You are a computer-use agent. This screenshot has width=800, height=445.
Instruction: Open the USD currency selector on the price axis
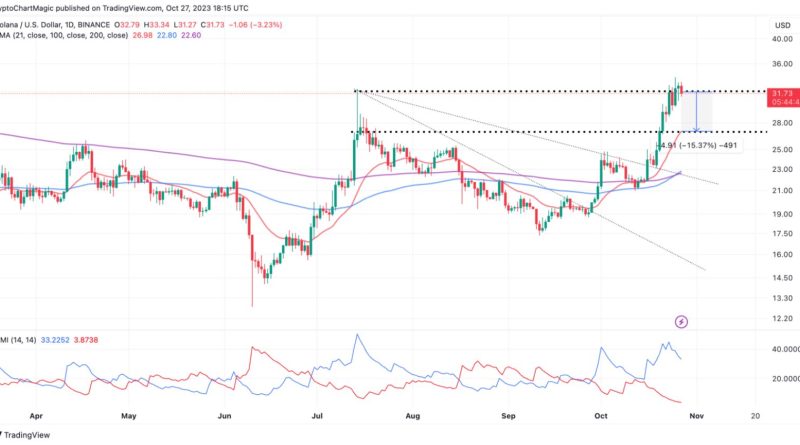click(783, 25)
